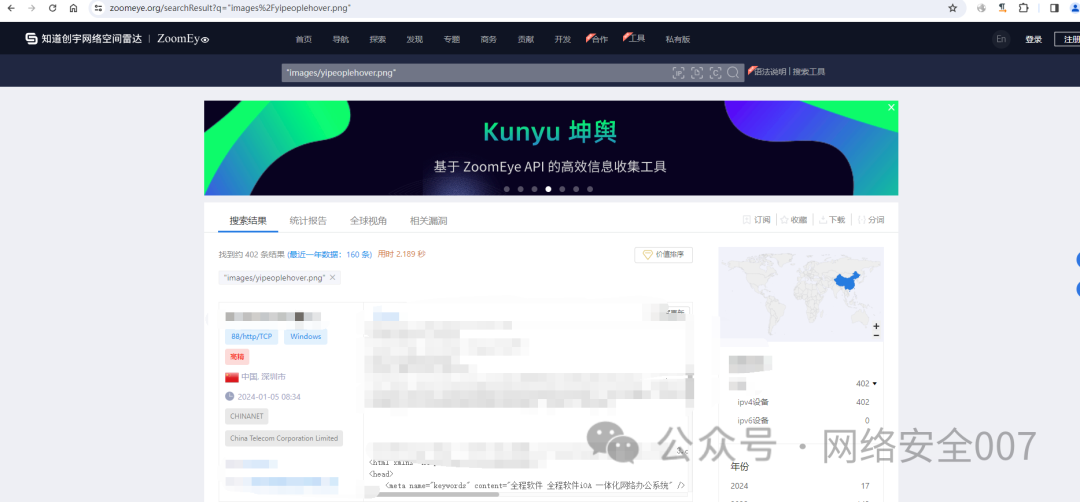Click the second scan icon in search box
Viewport: 1080px width, 502px height.
point(697,72)
